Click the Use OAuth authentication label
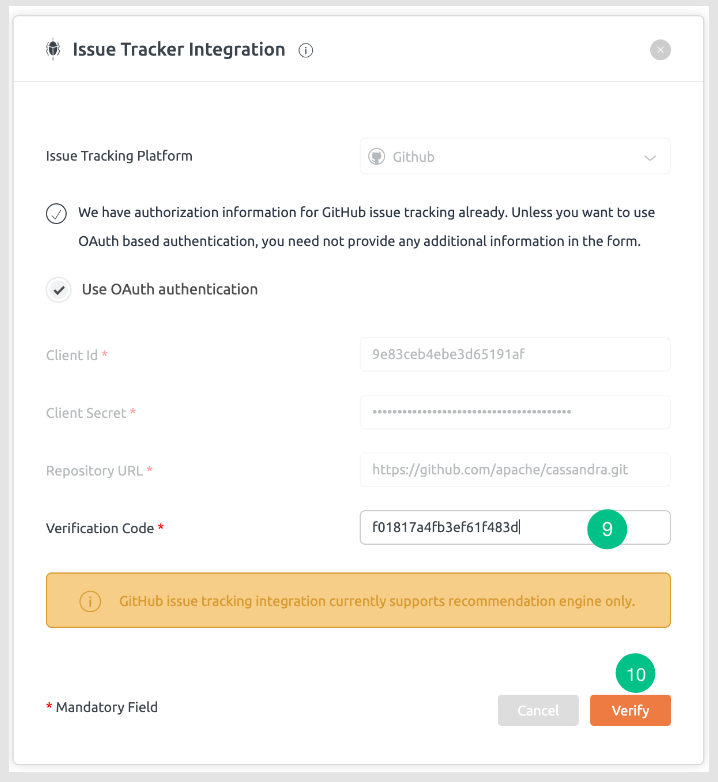Image resolution: width=718 pixels, height=782 pixels. pos(170,289)
